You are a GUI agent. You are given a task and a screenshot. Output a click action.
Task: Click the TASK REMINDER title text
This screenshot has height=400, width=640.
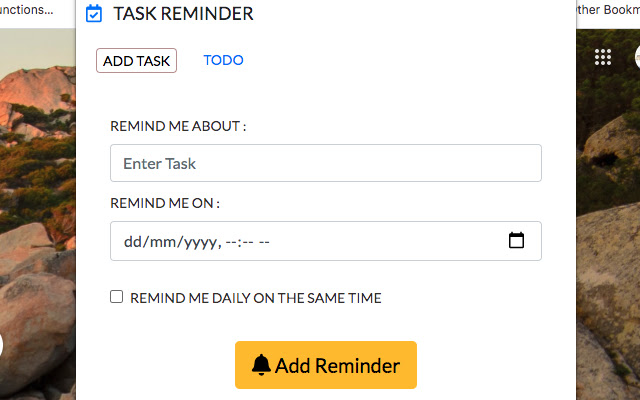coord(183,14)
